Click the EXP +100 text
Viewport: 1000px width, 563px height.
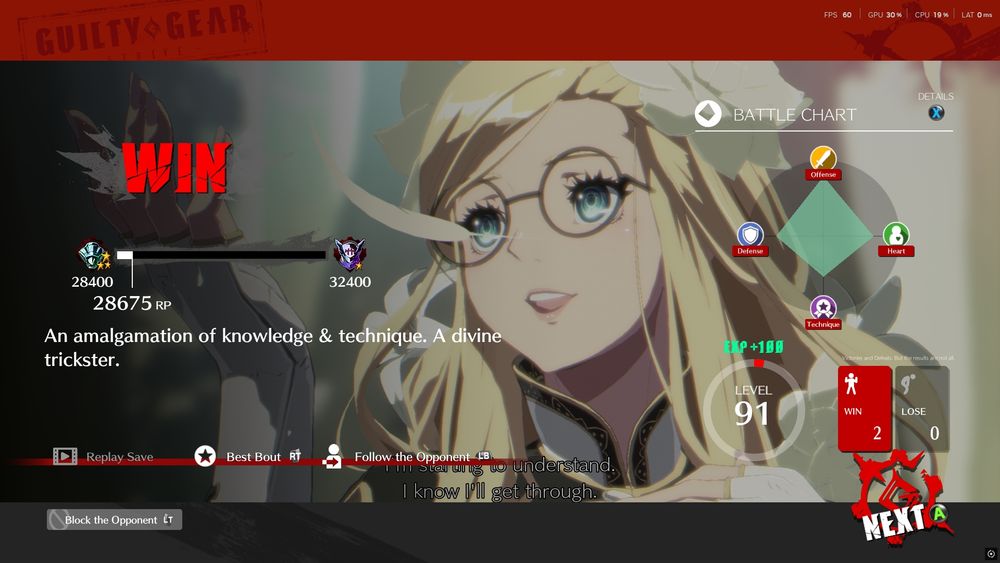[753, 347]
